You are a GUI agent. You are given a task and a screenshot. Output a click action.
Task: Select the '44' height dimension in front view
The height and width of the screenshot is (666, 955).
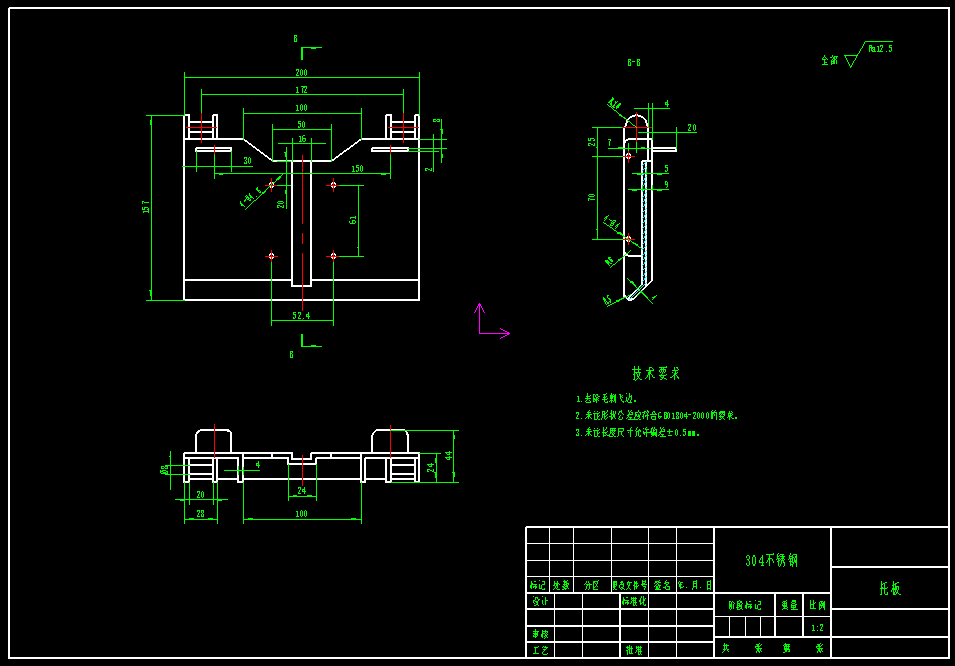point(449,456)
